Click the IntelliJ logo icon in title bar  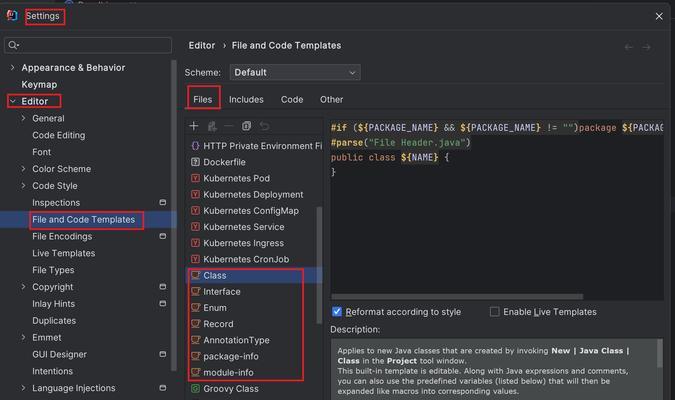pos(12,16)
